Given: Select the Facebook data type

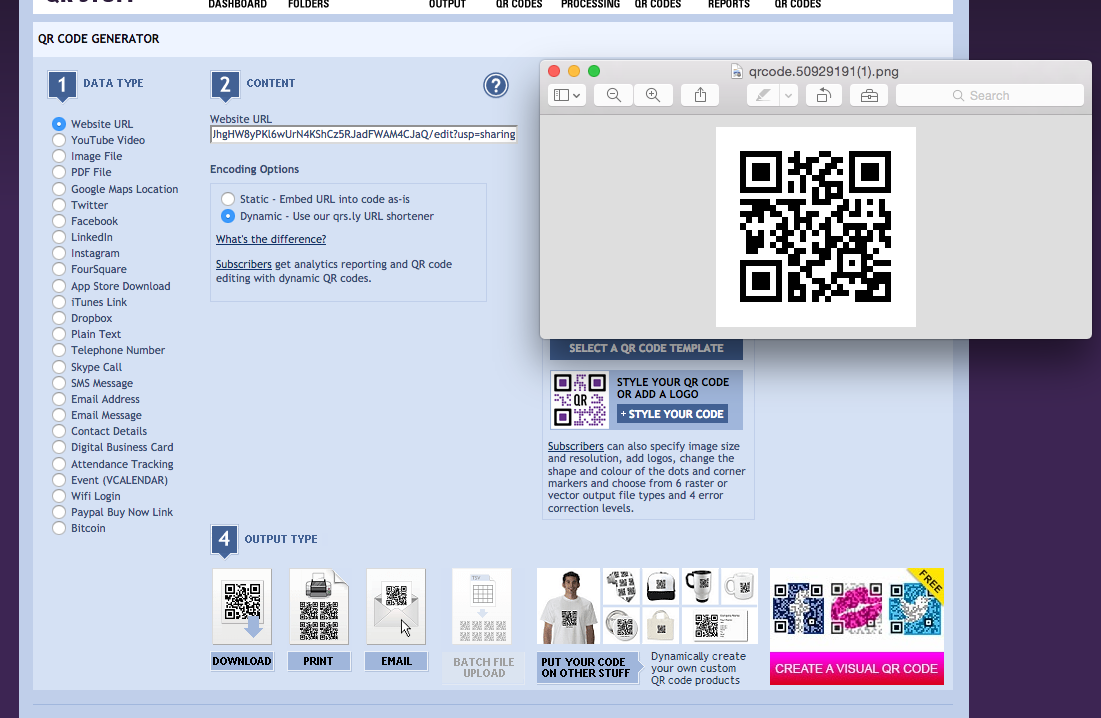Looking at the screenshot, I should (x=58, y=221).
